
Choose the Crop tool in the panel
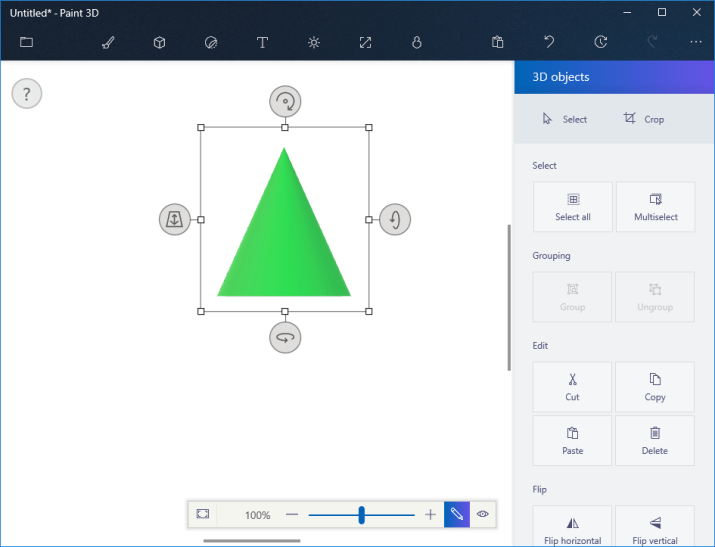[643, 119]
